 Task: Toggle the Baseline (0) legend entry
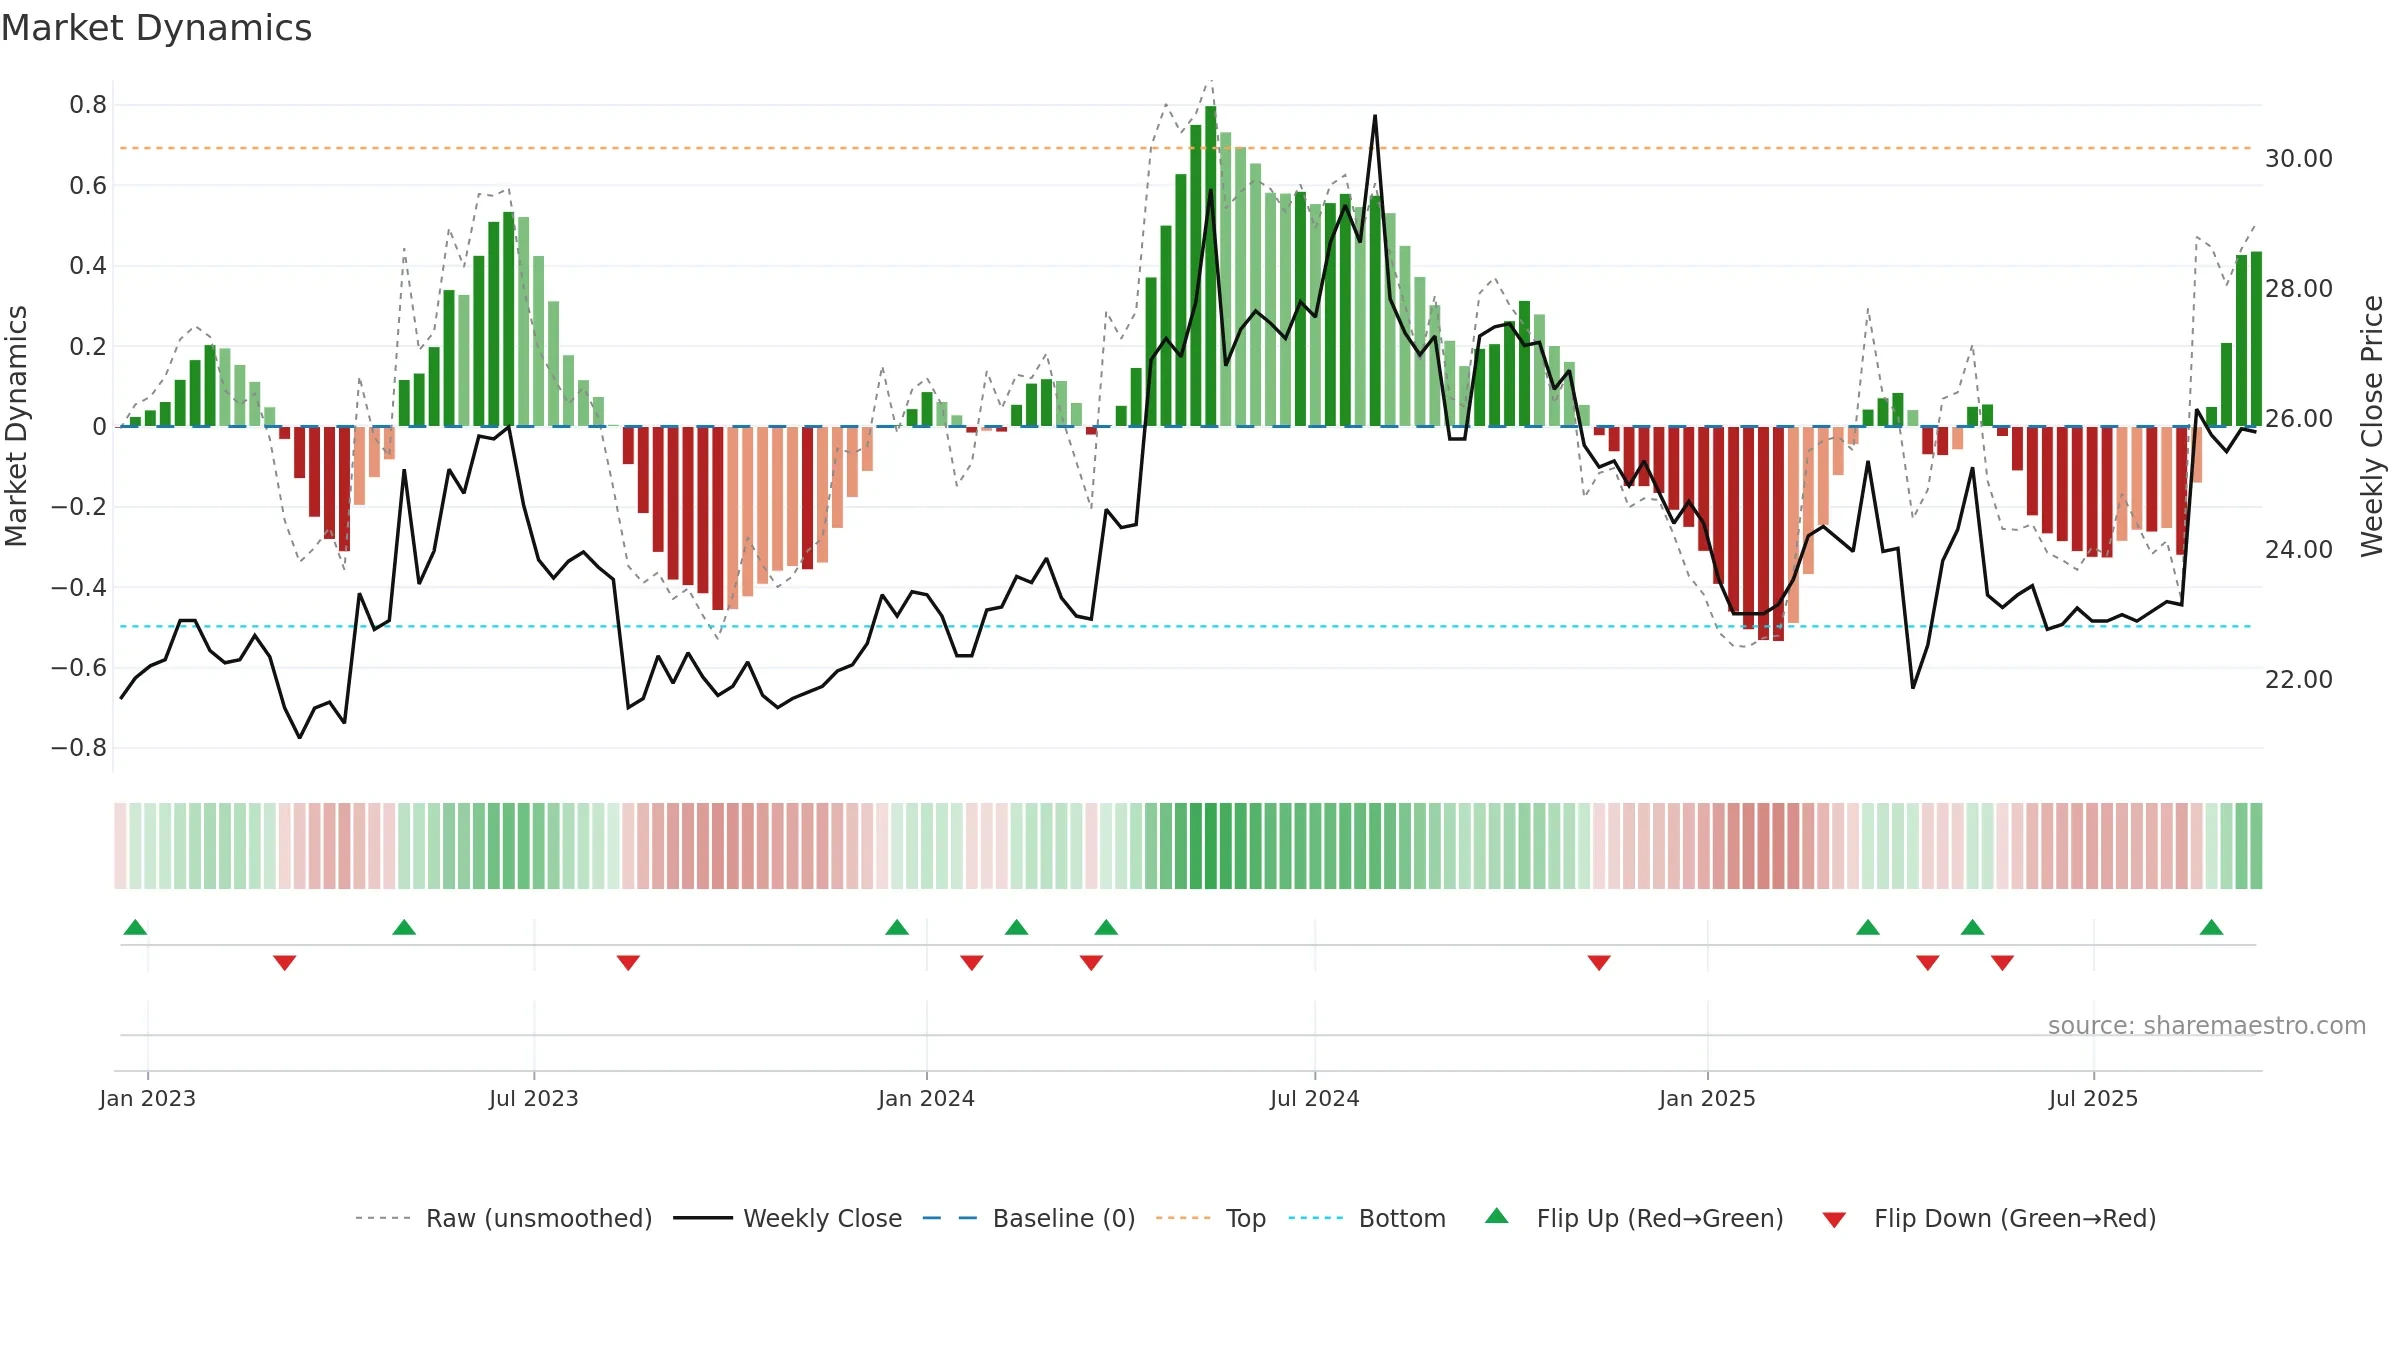(1029, 1218)
